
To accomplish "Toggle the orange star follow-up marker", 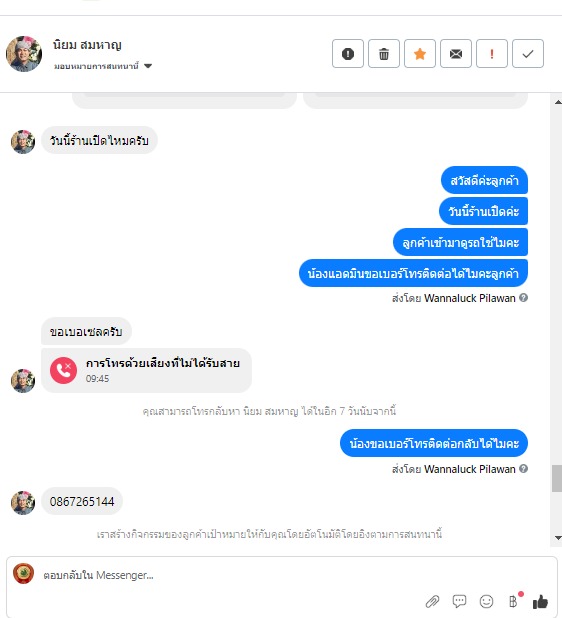I will coord(420,54).
